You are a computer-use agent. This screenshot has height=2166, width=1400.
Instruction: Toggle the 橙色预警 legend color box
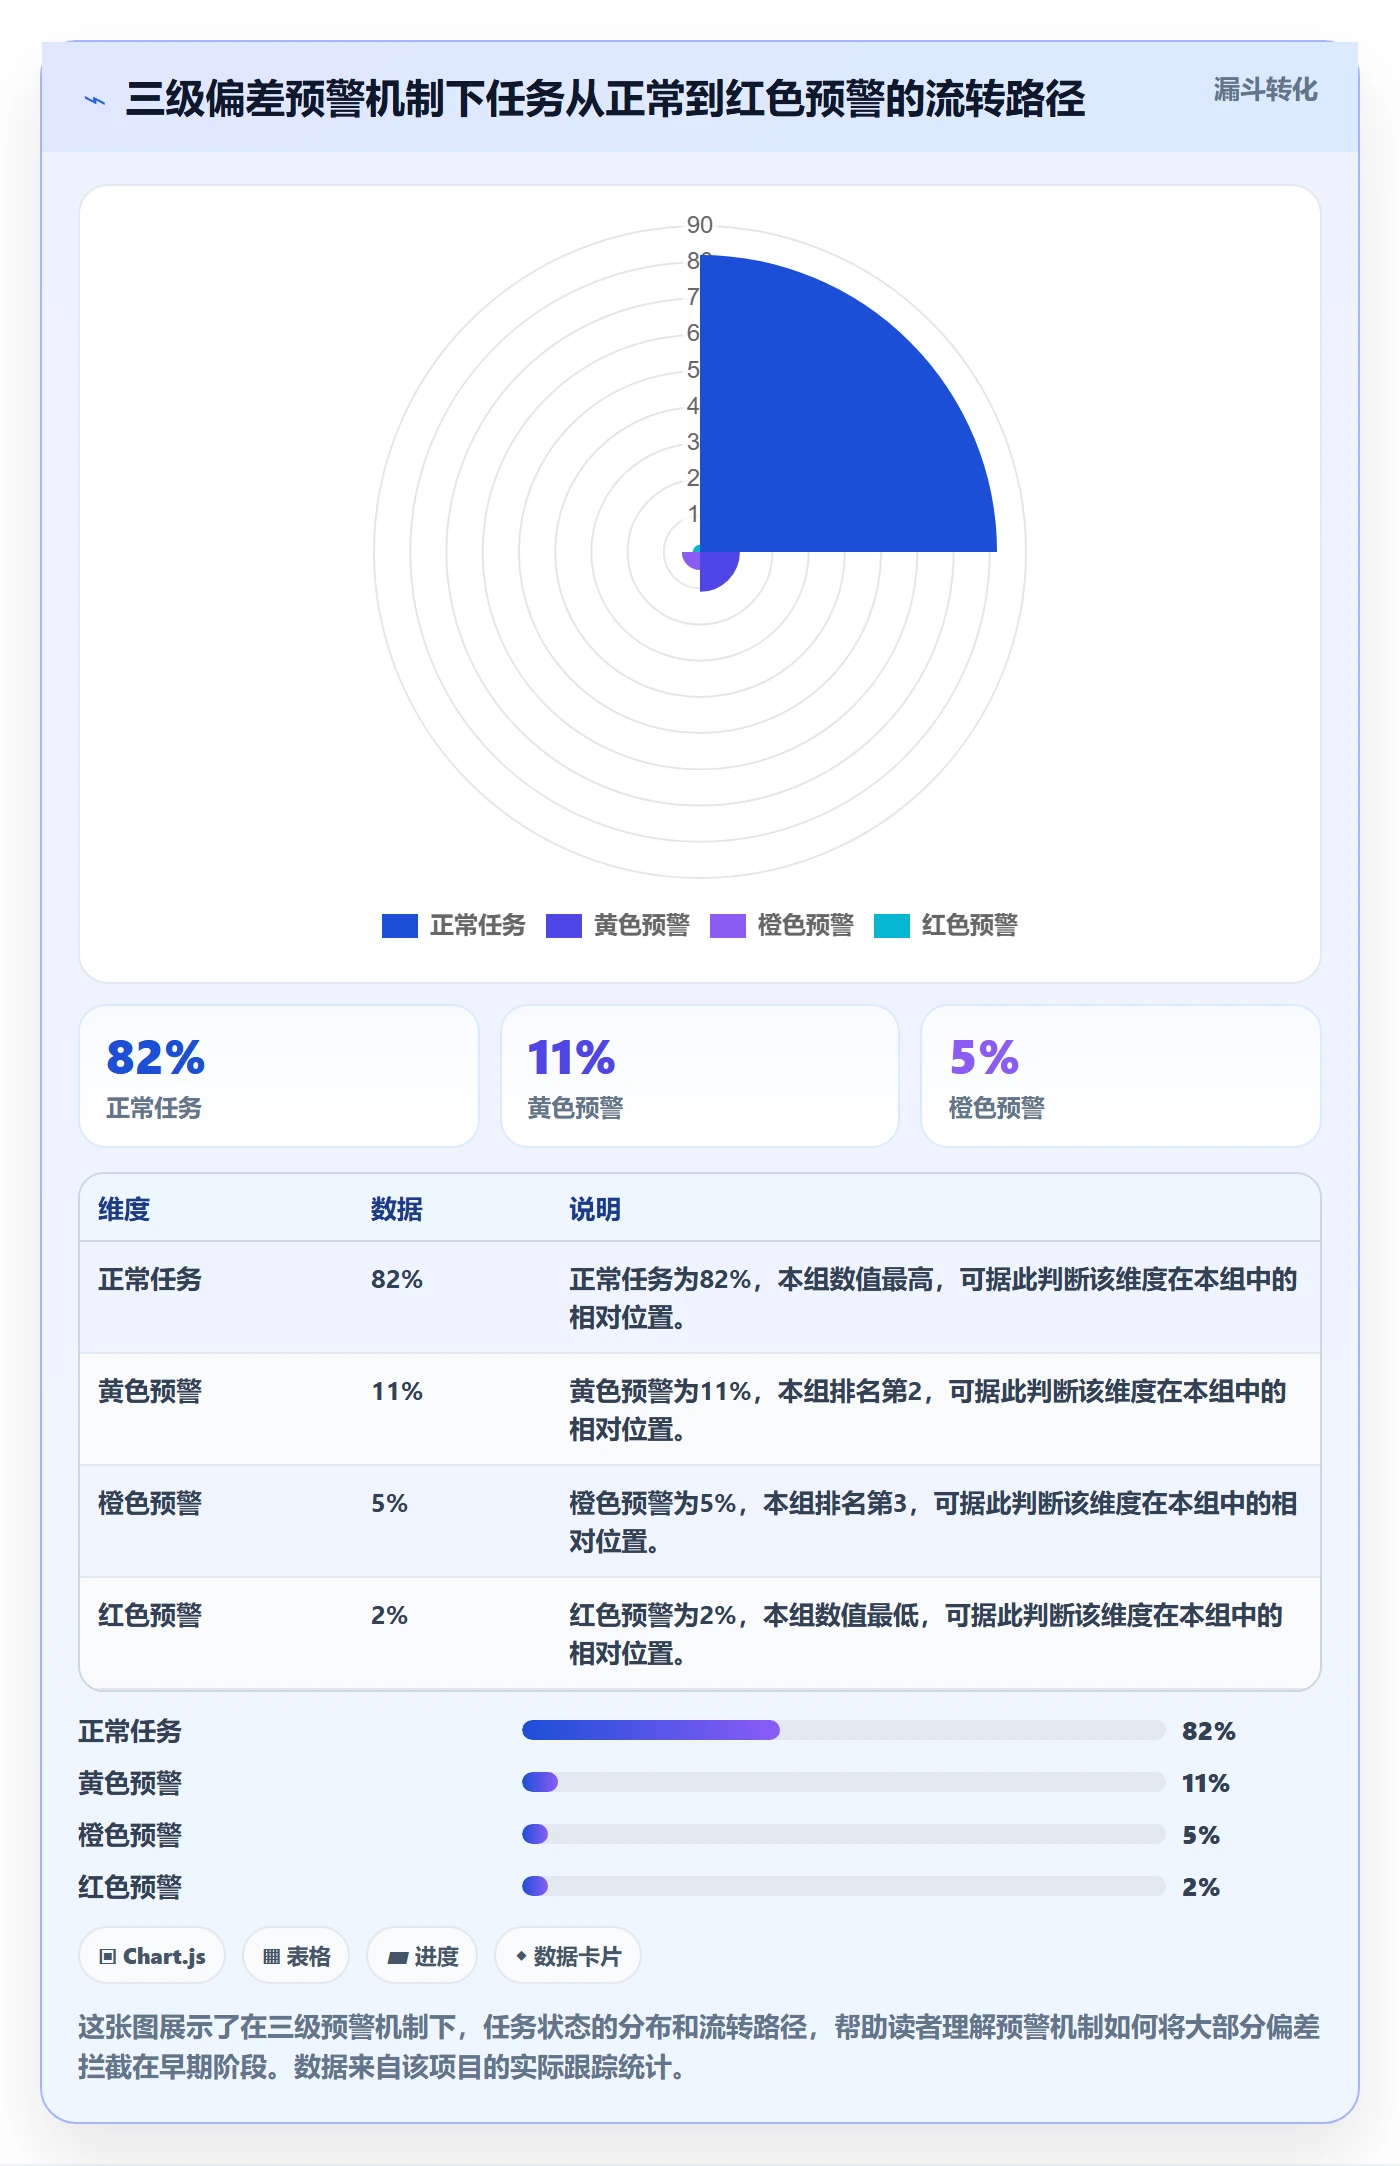(727, 926)
